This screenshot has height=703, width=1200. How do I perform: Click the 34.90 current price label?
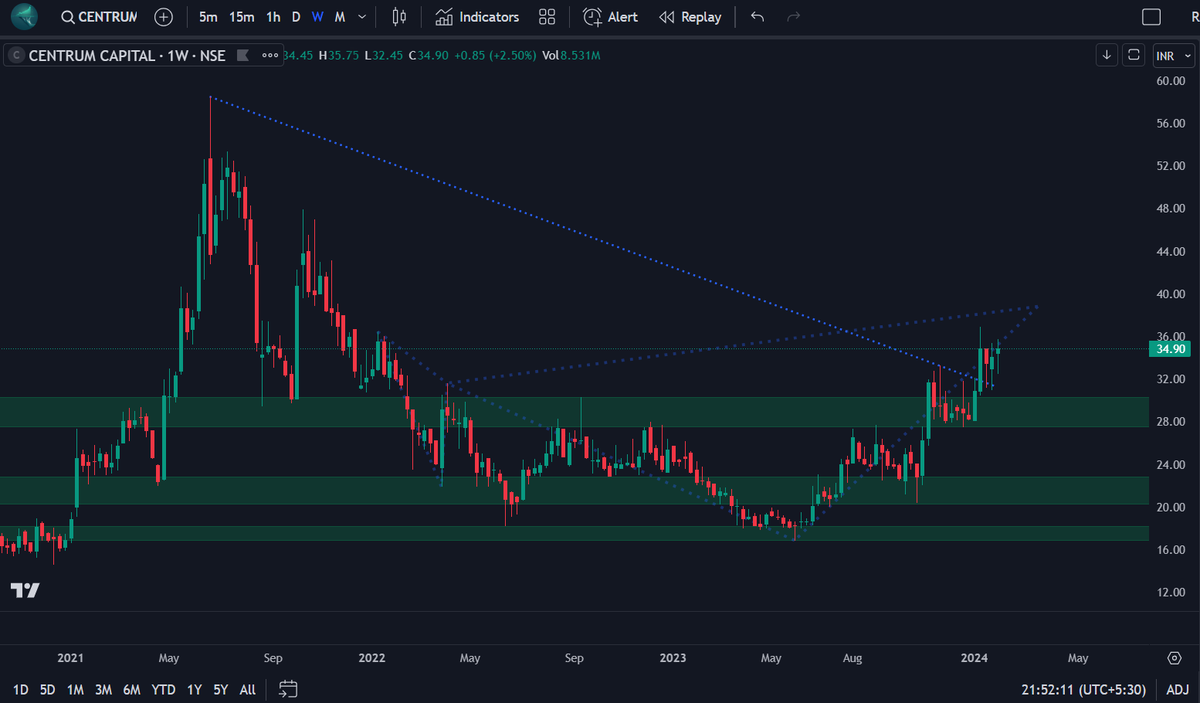pyautogui.click(x=1170, y=349)
